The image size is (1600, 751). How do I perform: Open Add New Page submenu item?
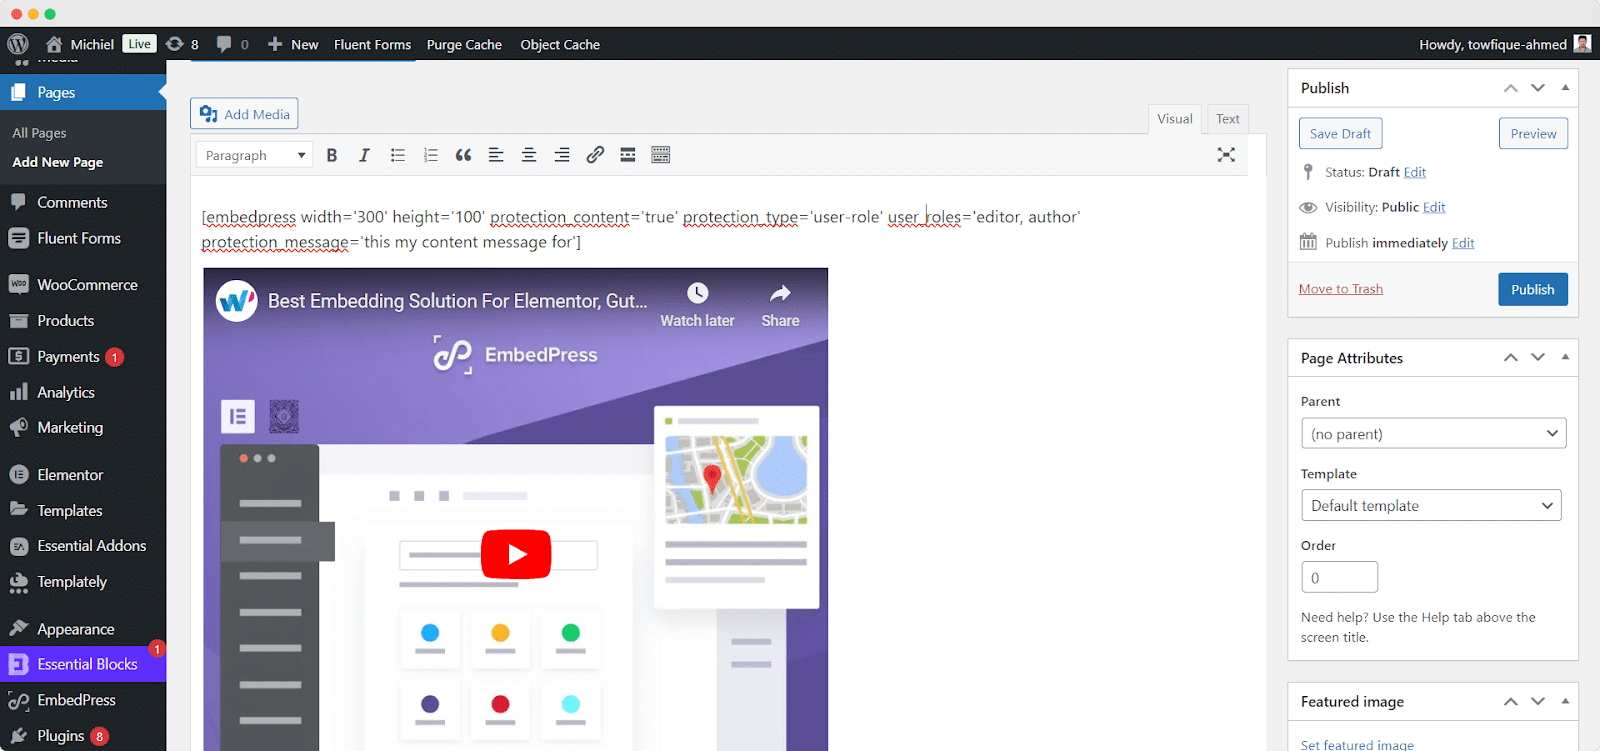57,162
